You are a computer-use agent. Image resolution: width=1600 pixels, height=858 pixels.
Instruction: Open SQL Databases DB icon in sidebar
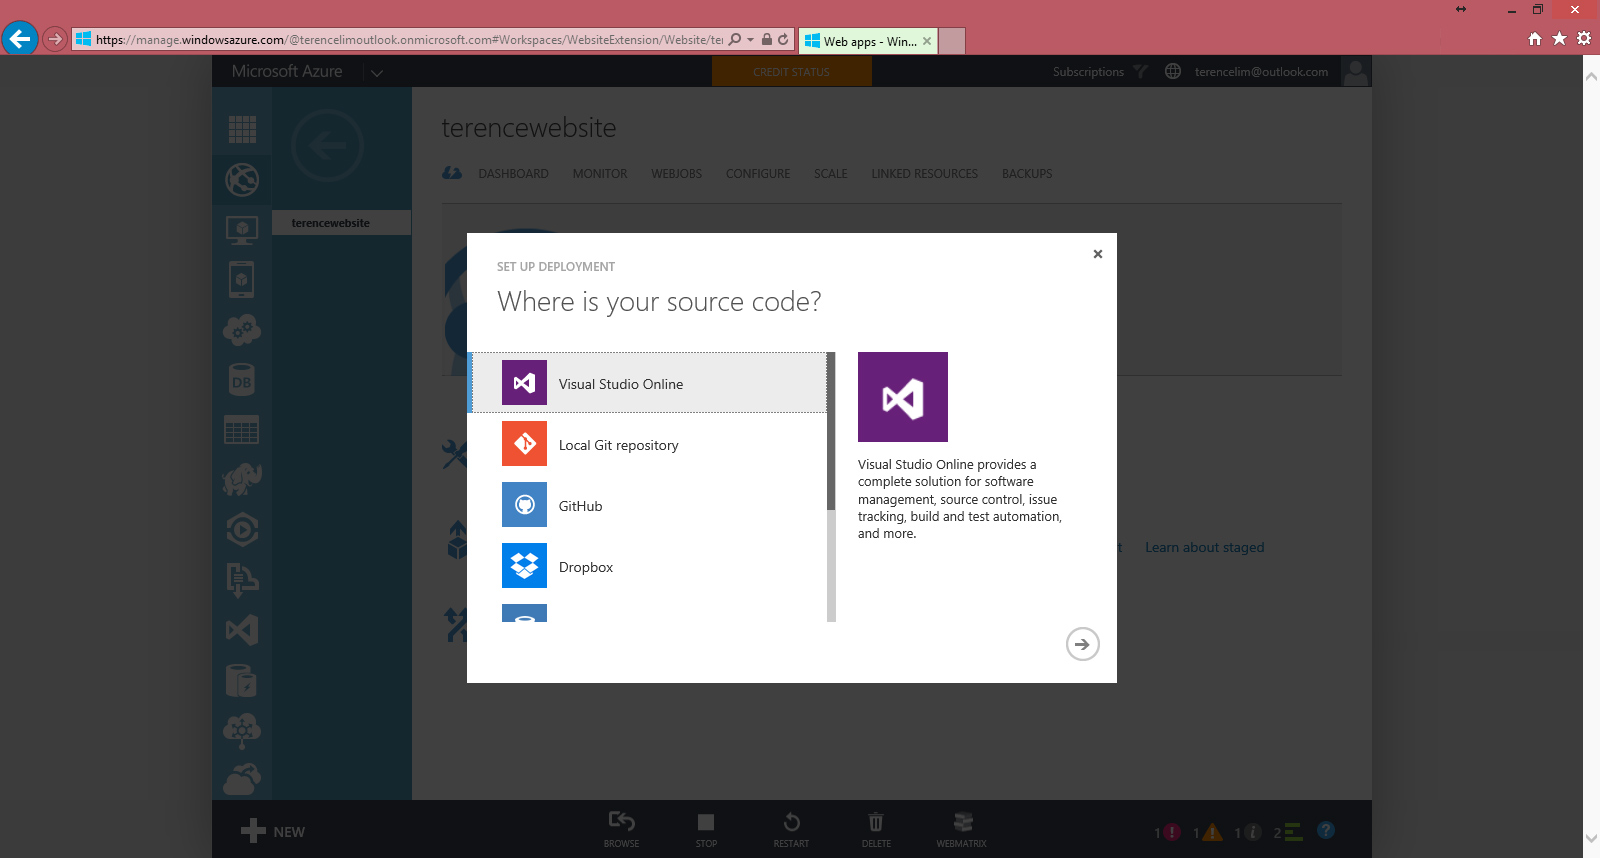(242, 380)
